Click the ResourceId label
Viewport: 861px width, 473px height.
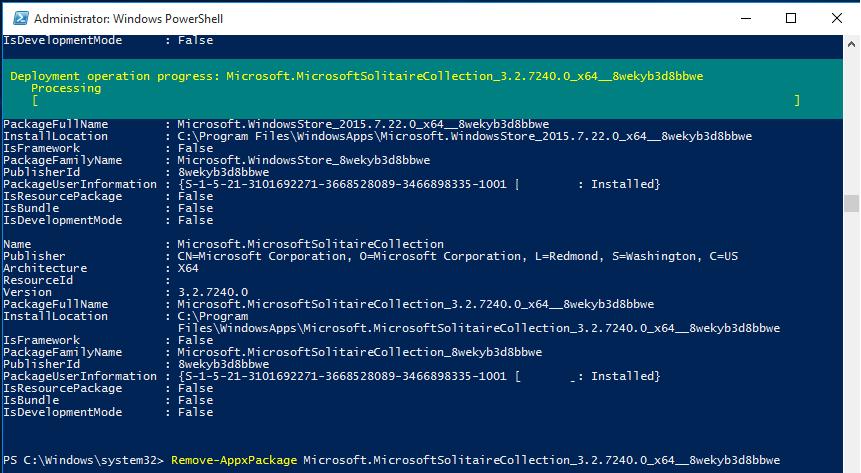(38, 280)
